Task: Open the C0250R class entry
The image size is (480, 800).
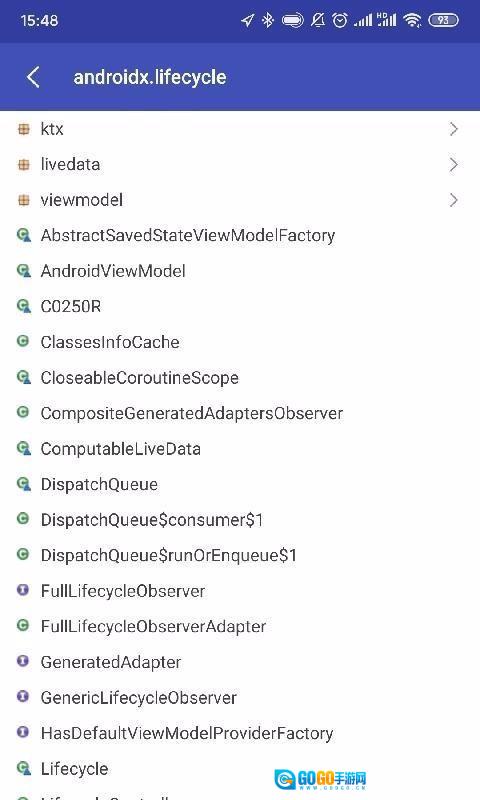Action: coord(240,306)
